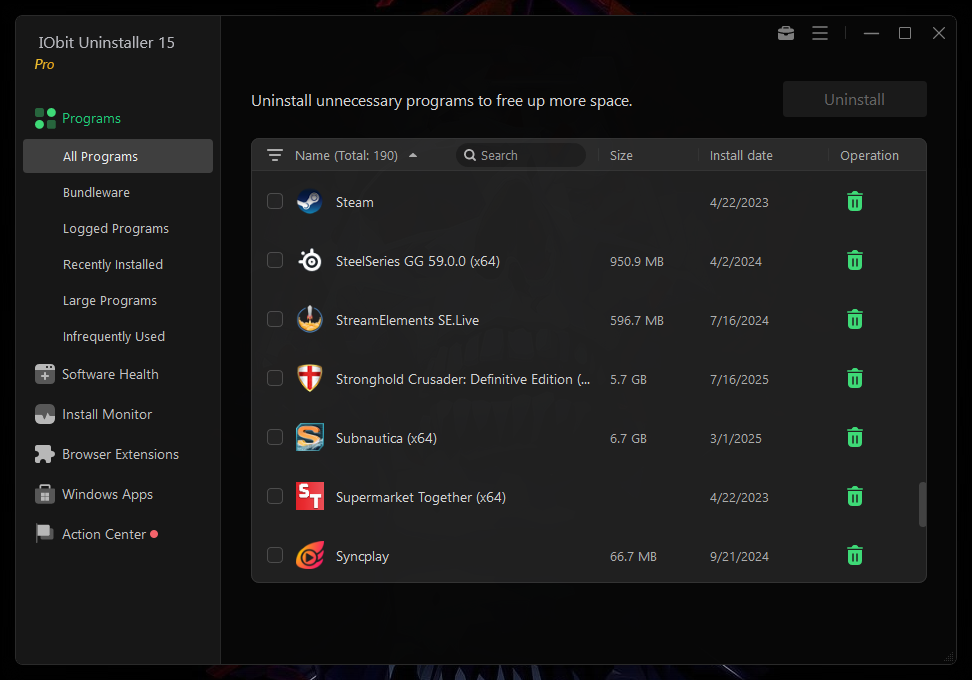Click install date 9/21/2024
This screenshot has height=680, width=972.
tap(739, 556)
